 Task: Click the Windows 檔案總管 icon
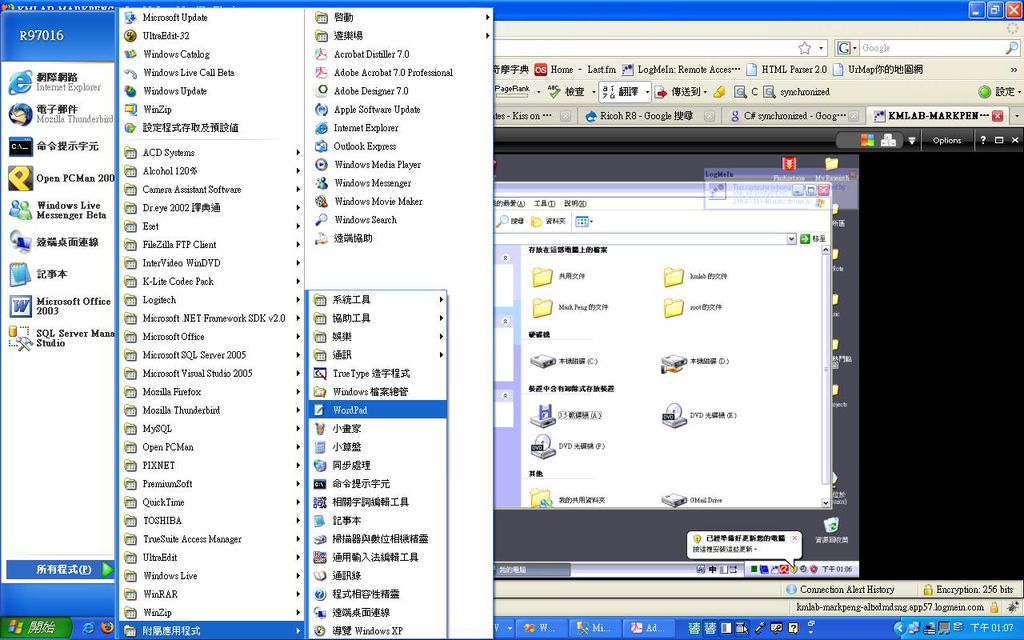320,392
